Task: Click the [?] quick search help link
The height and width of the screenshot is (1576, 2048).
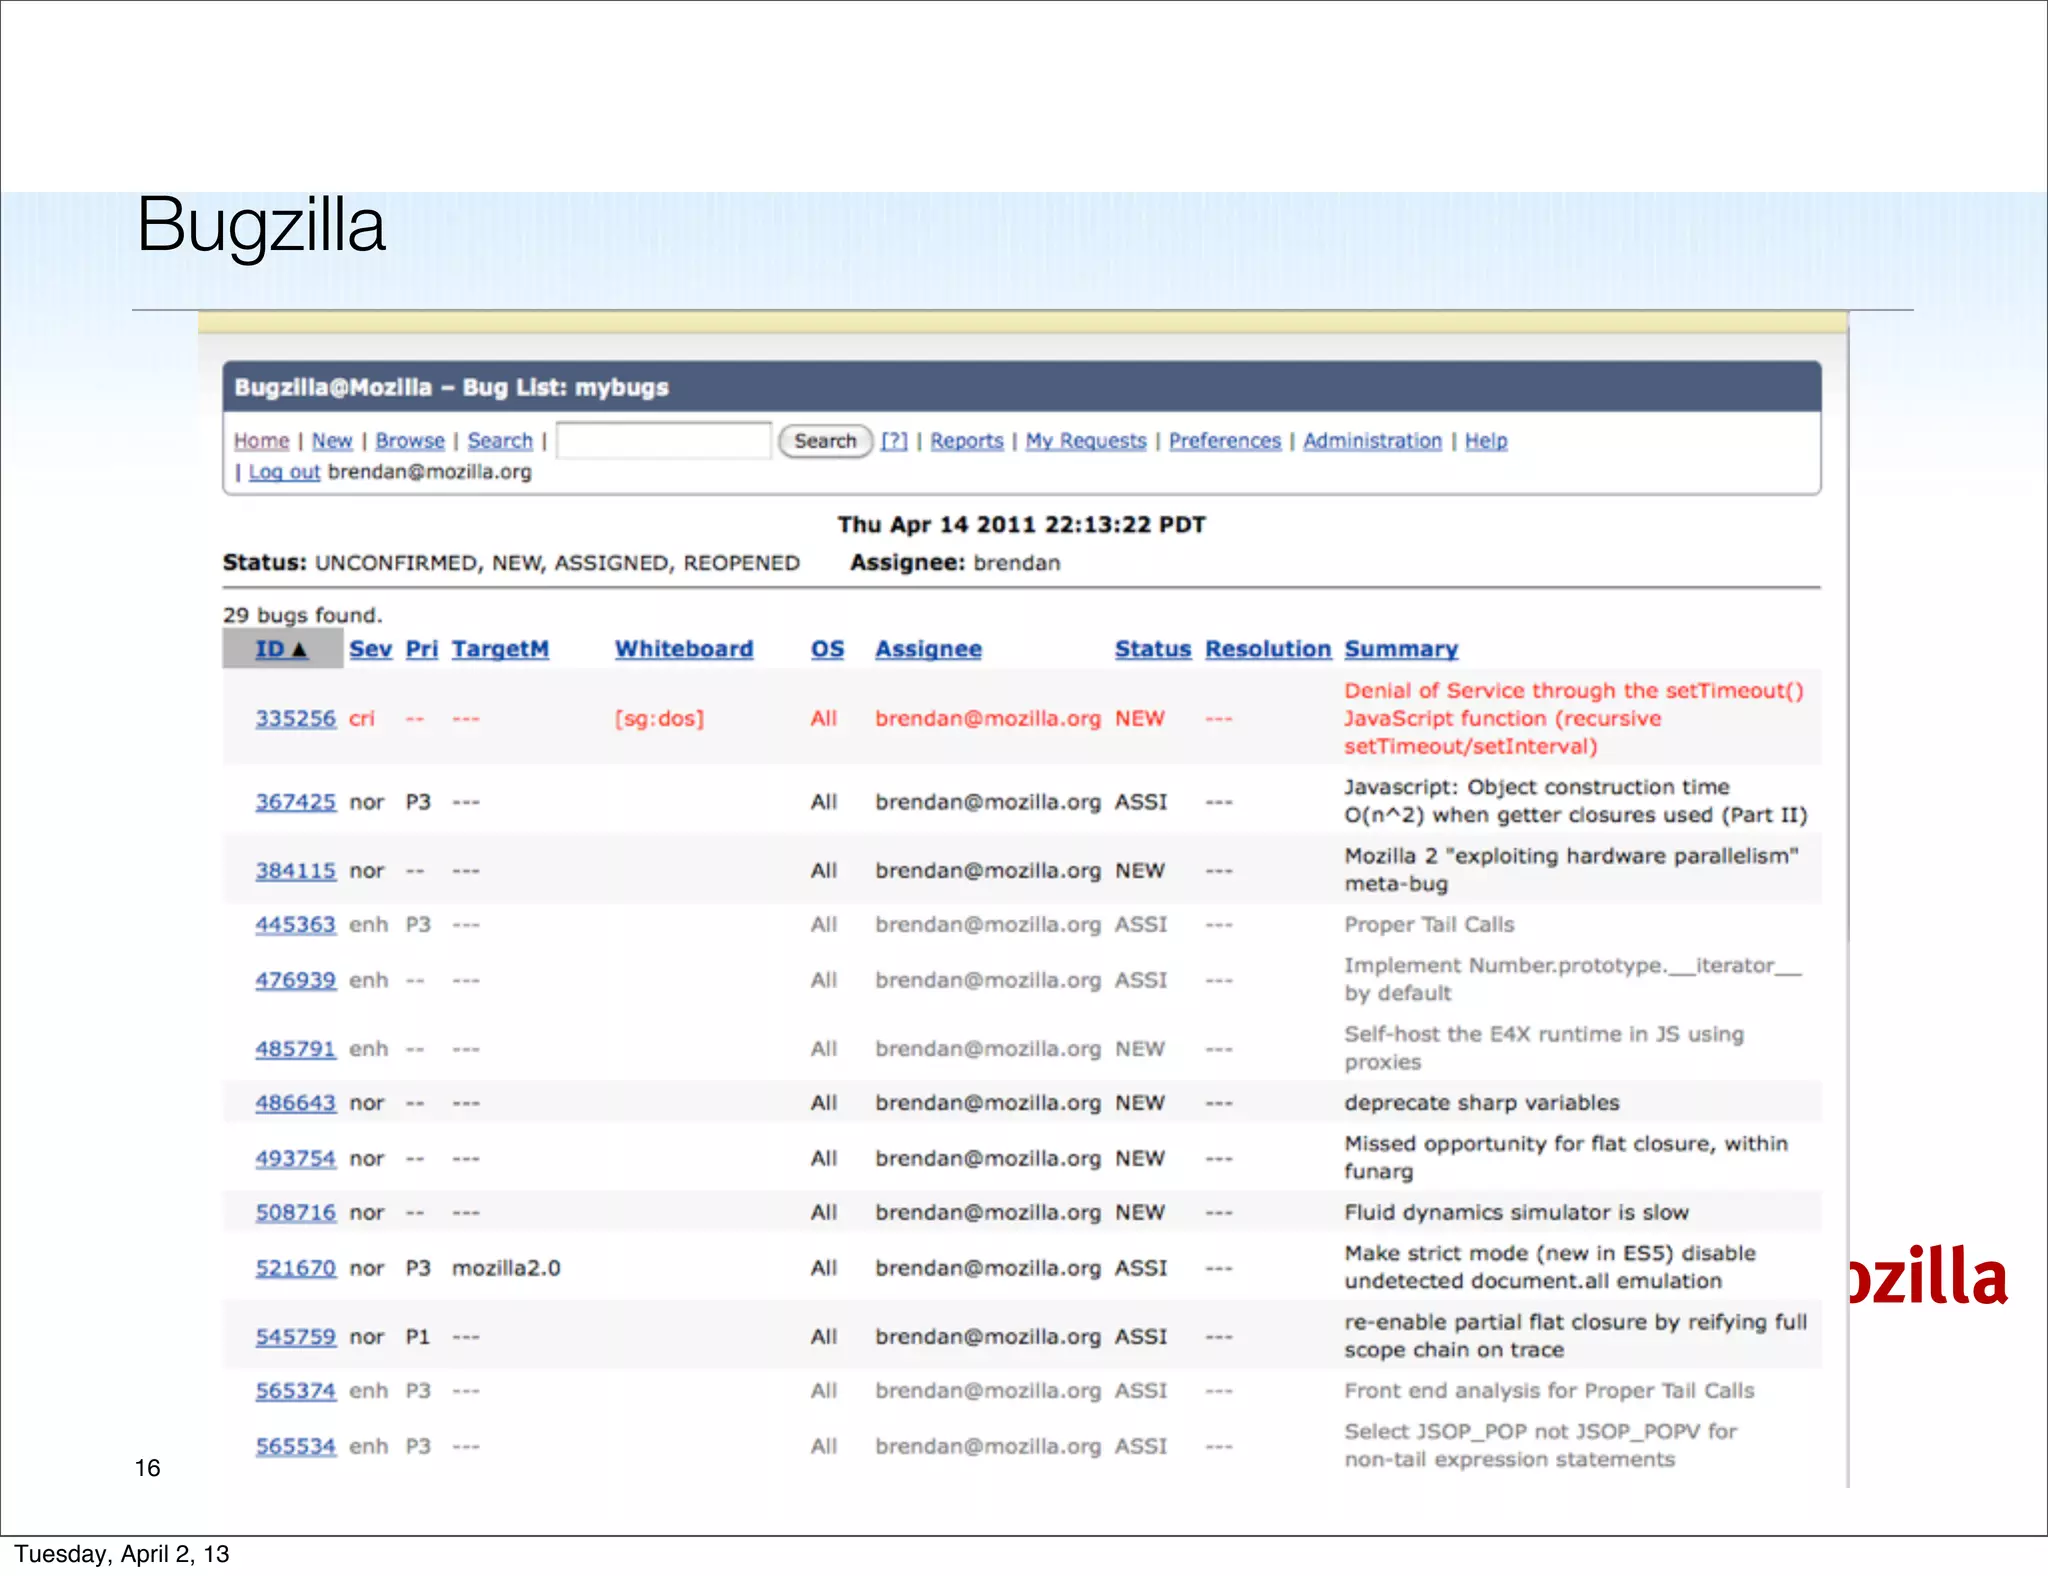Action: tap(894, 441)
